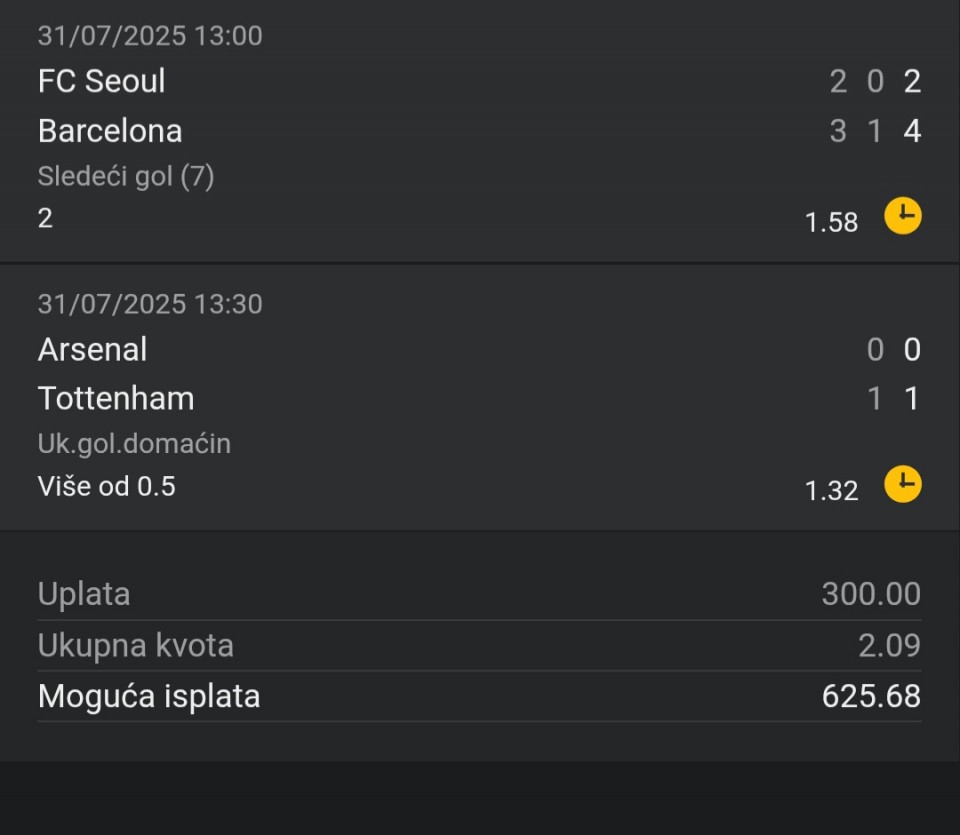The width and height of the screenshot is (960, 835).
Task: Click the Moguća isplata amount 625.68
Action: coord(871,696)
